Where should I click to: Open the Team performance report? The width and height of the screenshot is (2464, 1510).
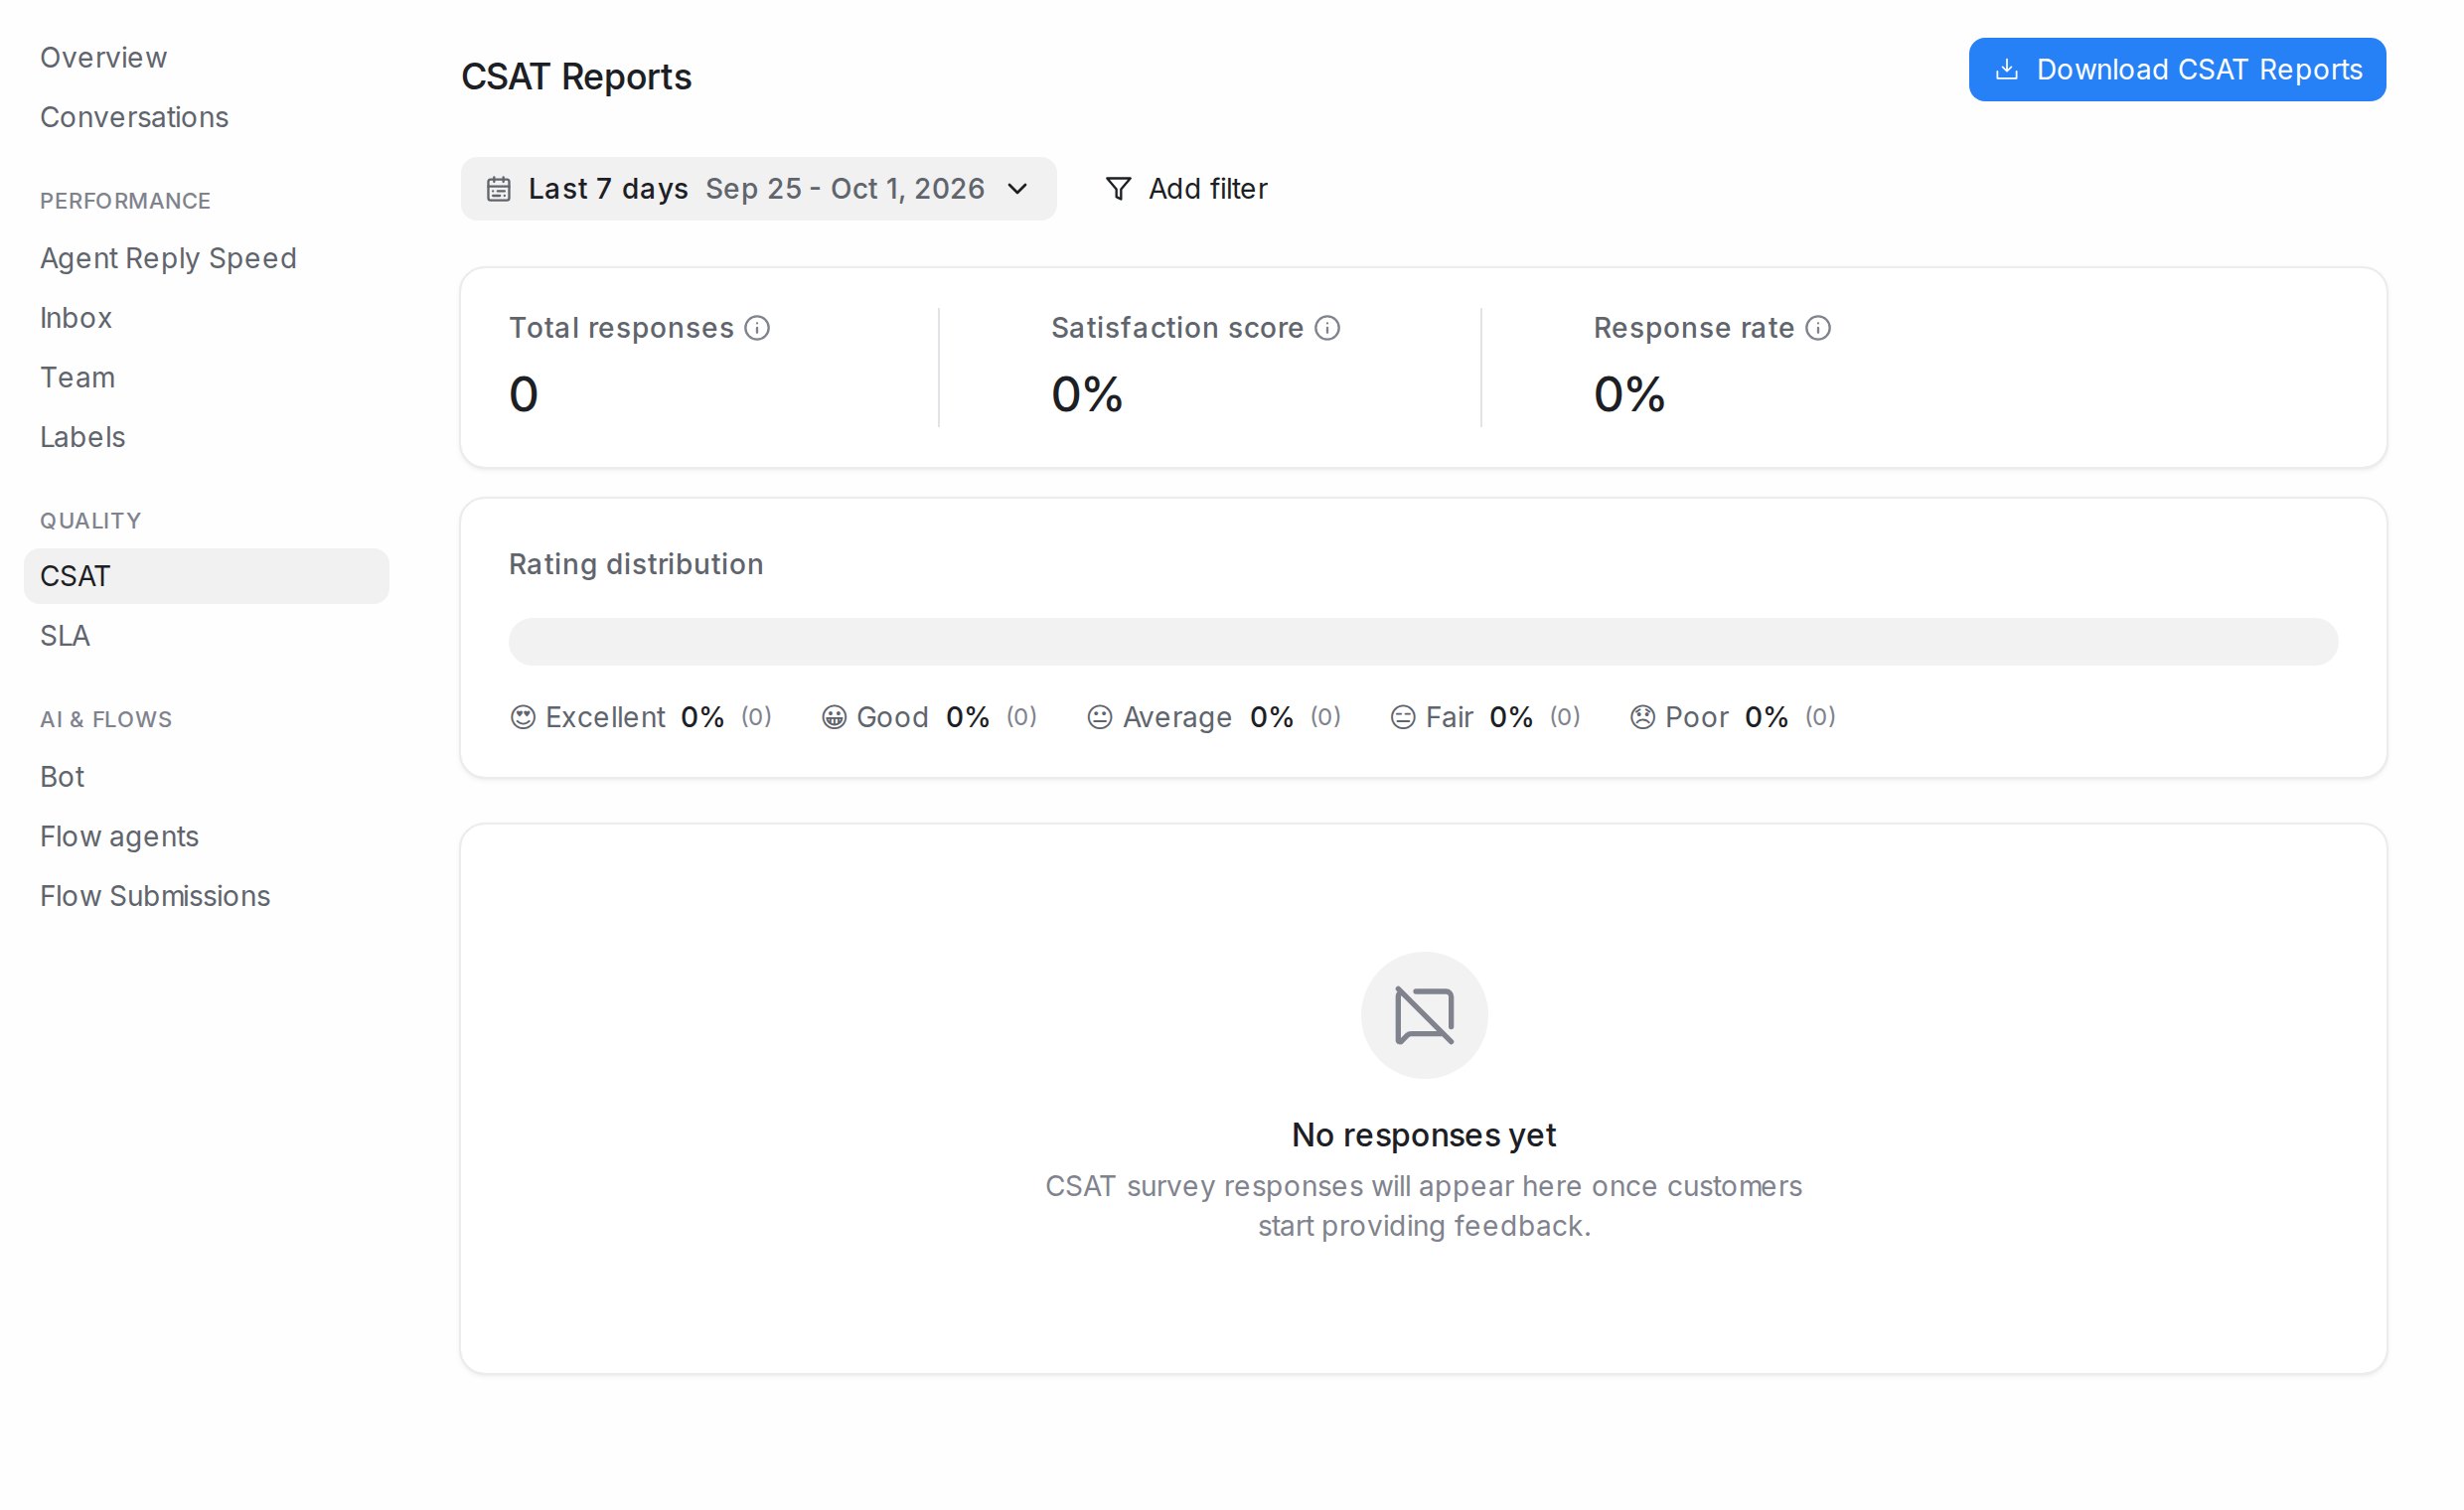(x=78, y=378)
